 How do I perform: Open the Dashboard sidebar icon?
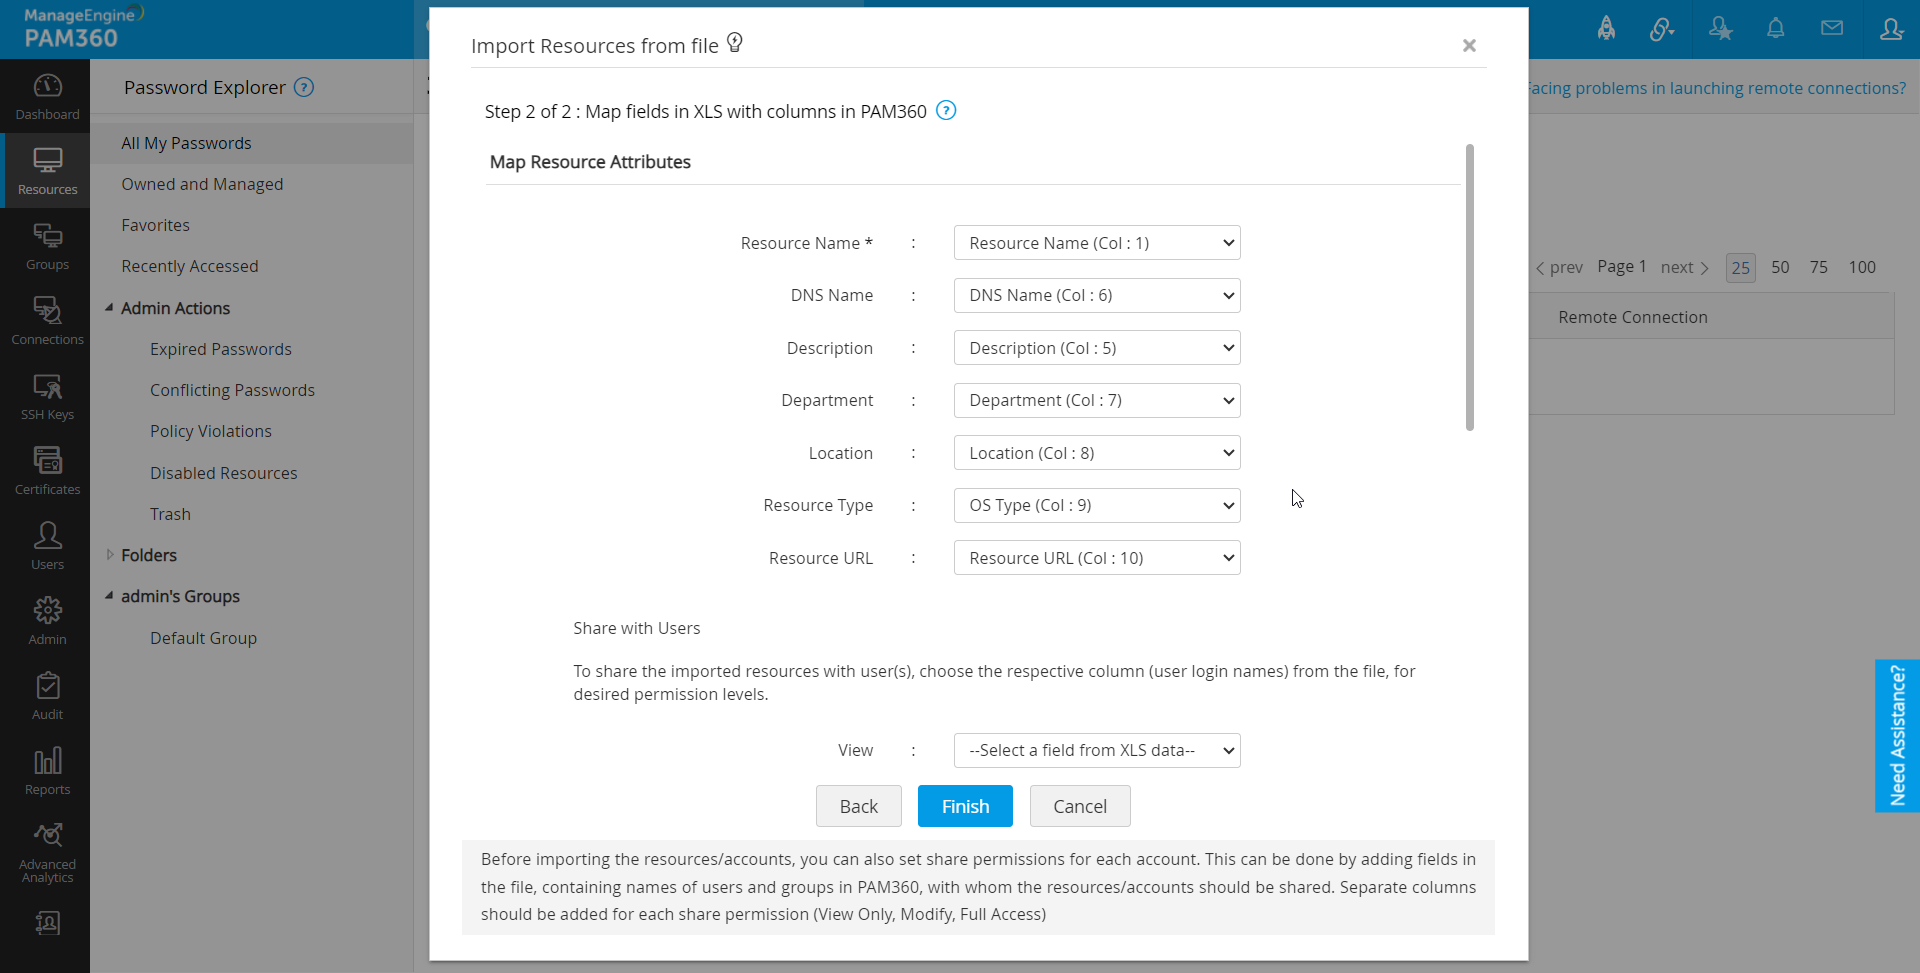tap(47, 97)
